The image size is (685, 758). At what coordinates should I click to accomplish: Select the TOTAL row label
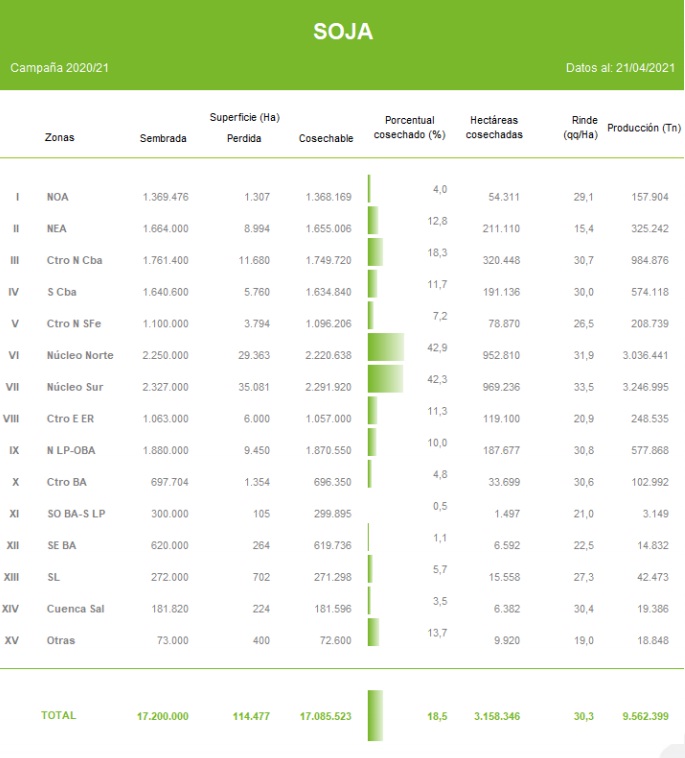click(x=58, y=715)
